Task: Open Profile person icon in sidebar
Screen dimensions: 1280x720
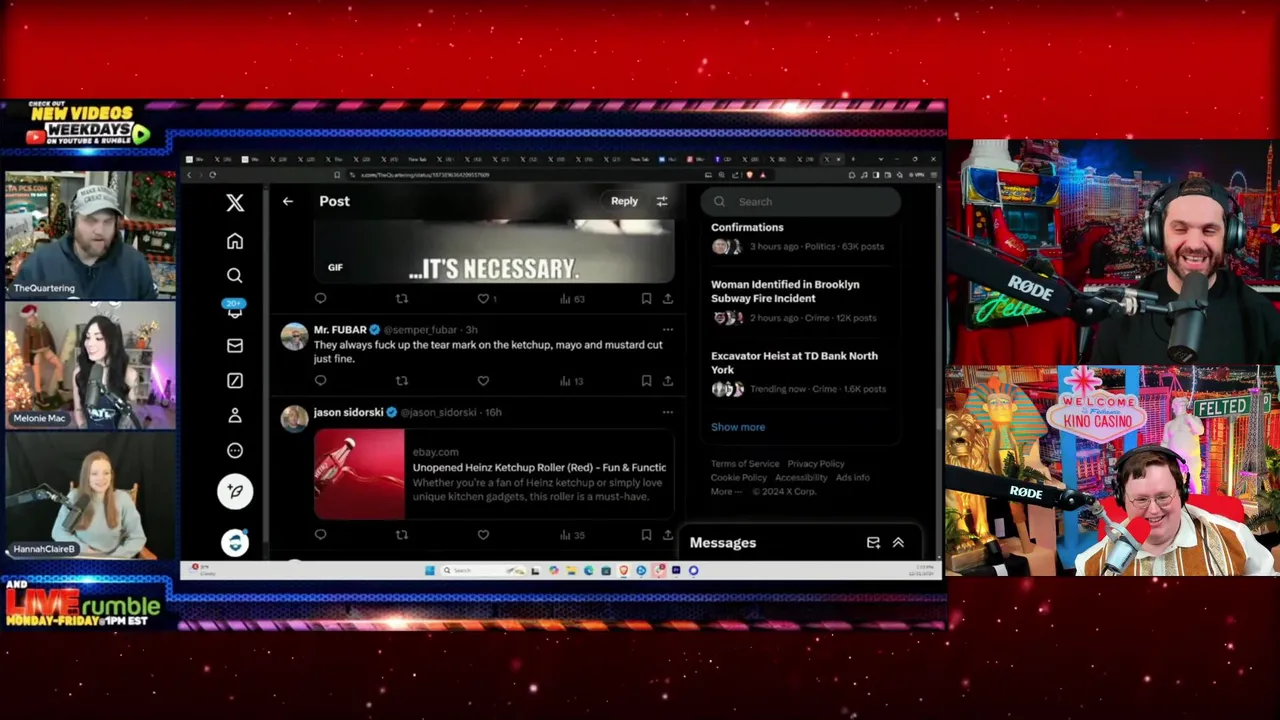Action: [x=235, y=415]
